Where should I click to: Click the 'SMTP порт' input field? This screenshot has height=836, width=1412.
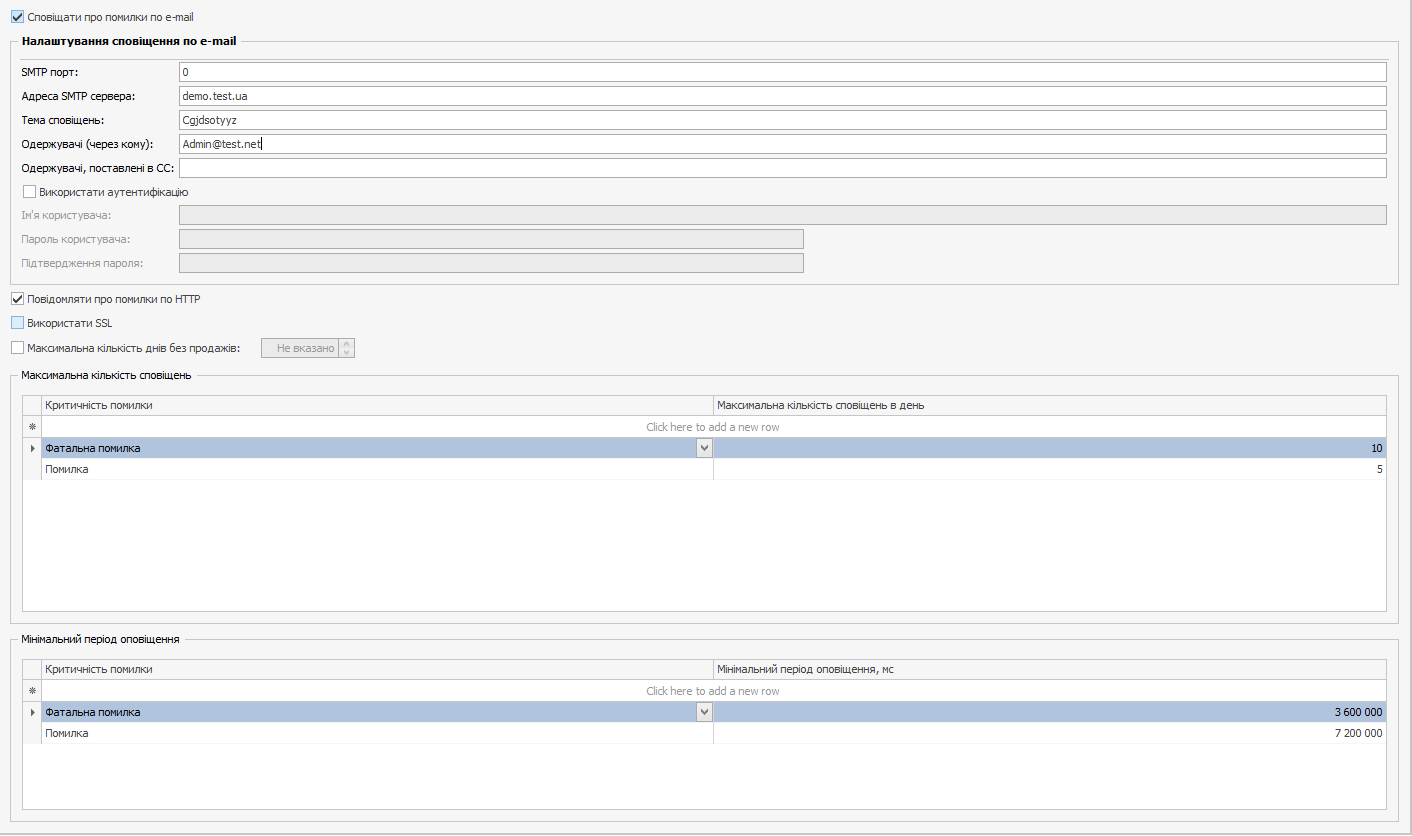[782, 72]
